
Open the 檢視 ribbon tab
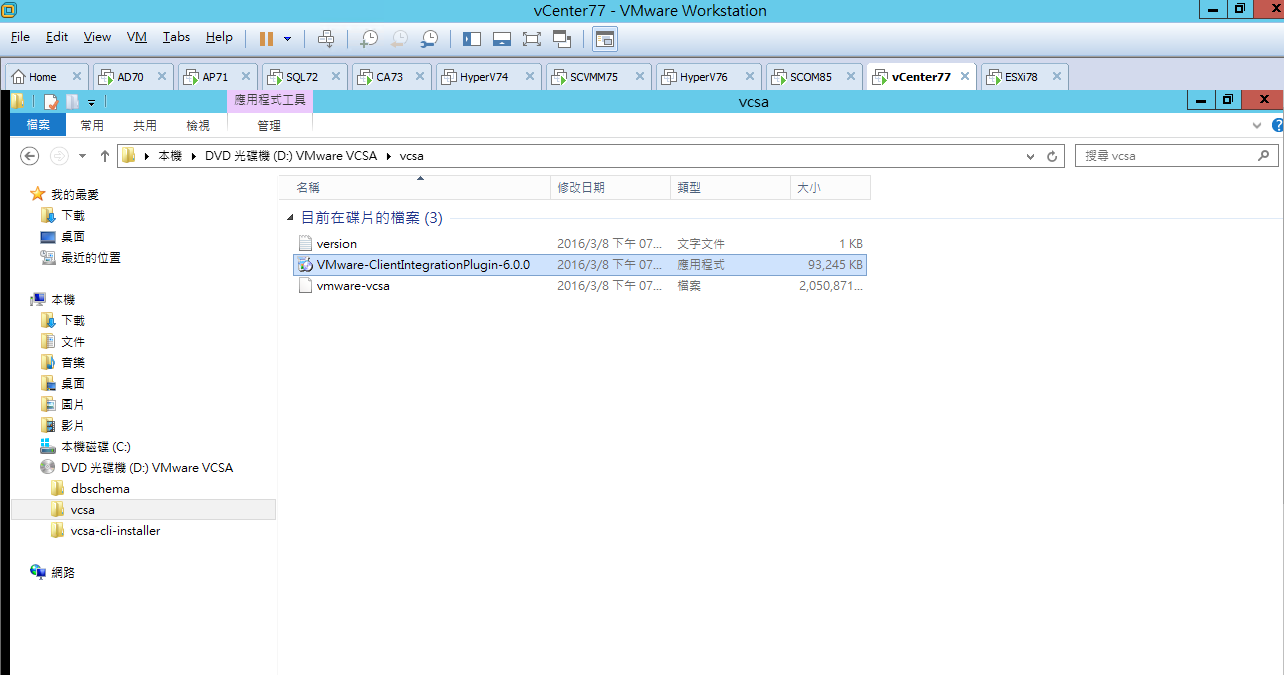tap(198, 125)
